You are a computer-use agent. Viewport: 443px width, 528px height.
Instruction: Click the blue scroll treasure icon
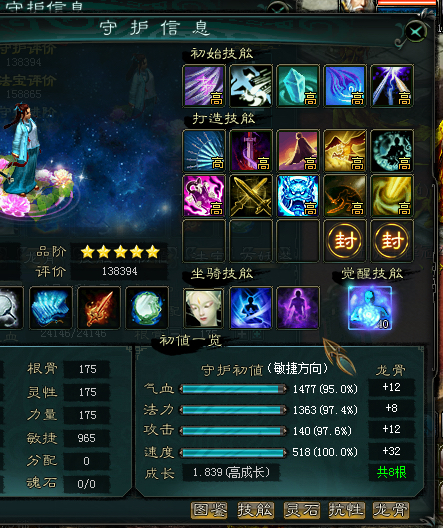pyautogui.click(x=50, y=308)
